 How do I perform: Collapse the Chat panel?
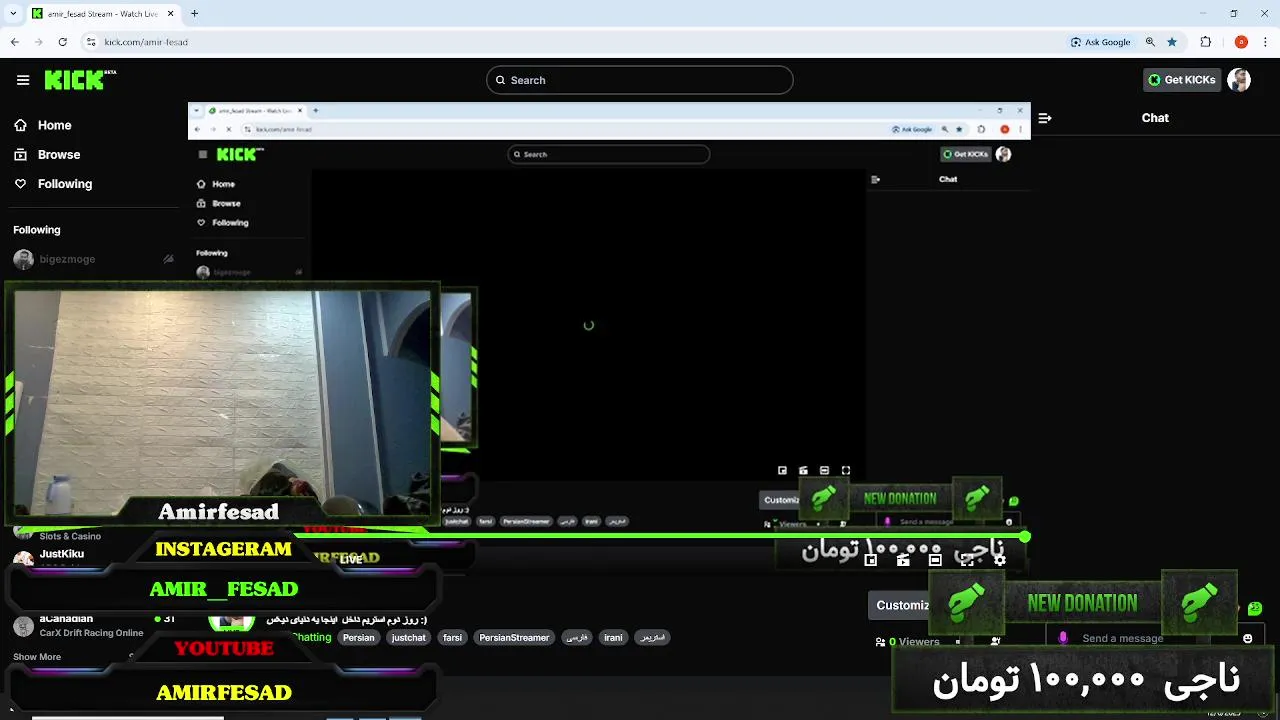(1045, 118)
